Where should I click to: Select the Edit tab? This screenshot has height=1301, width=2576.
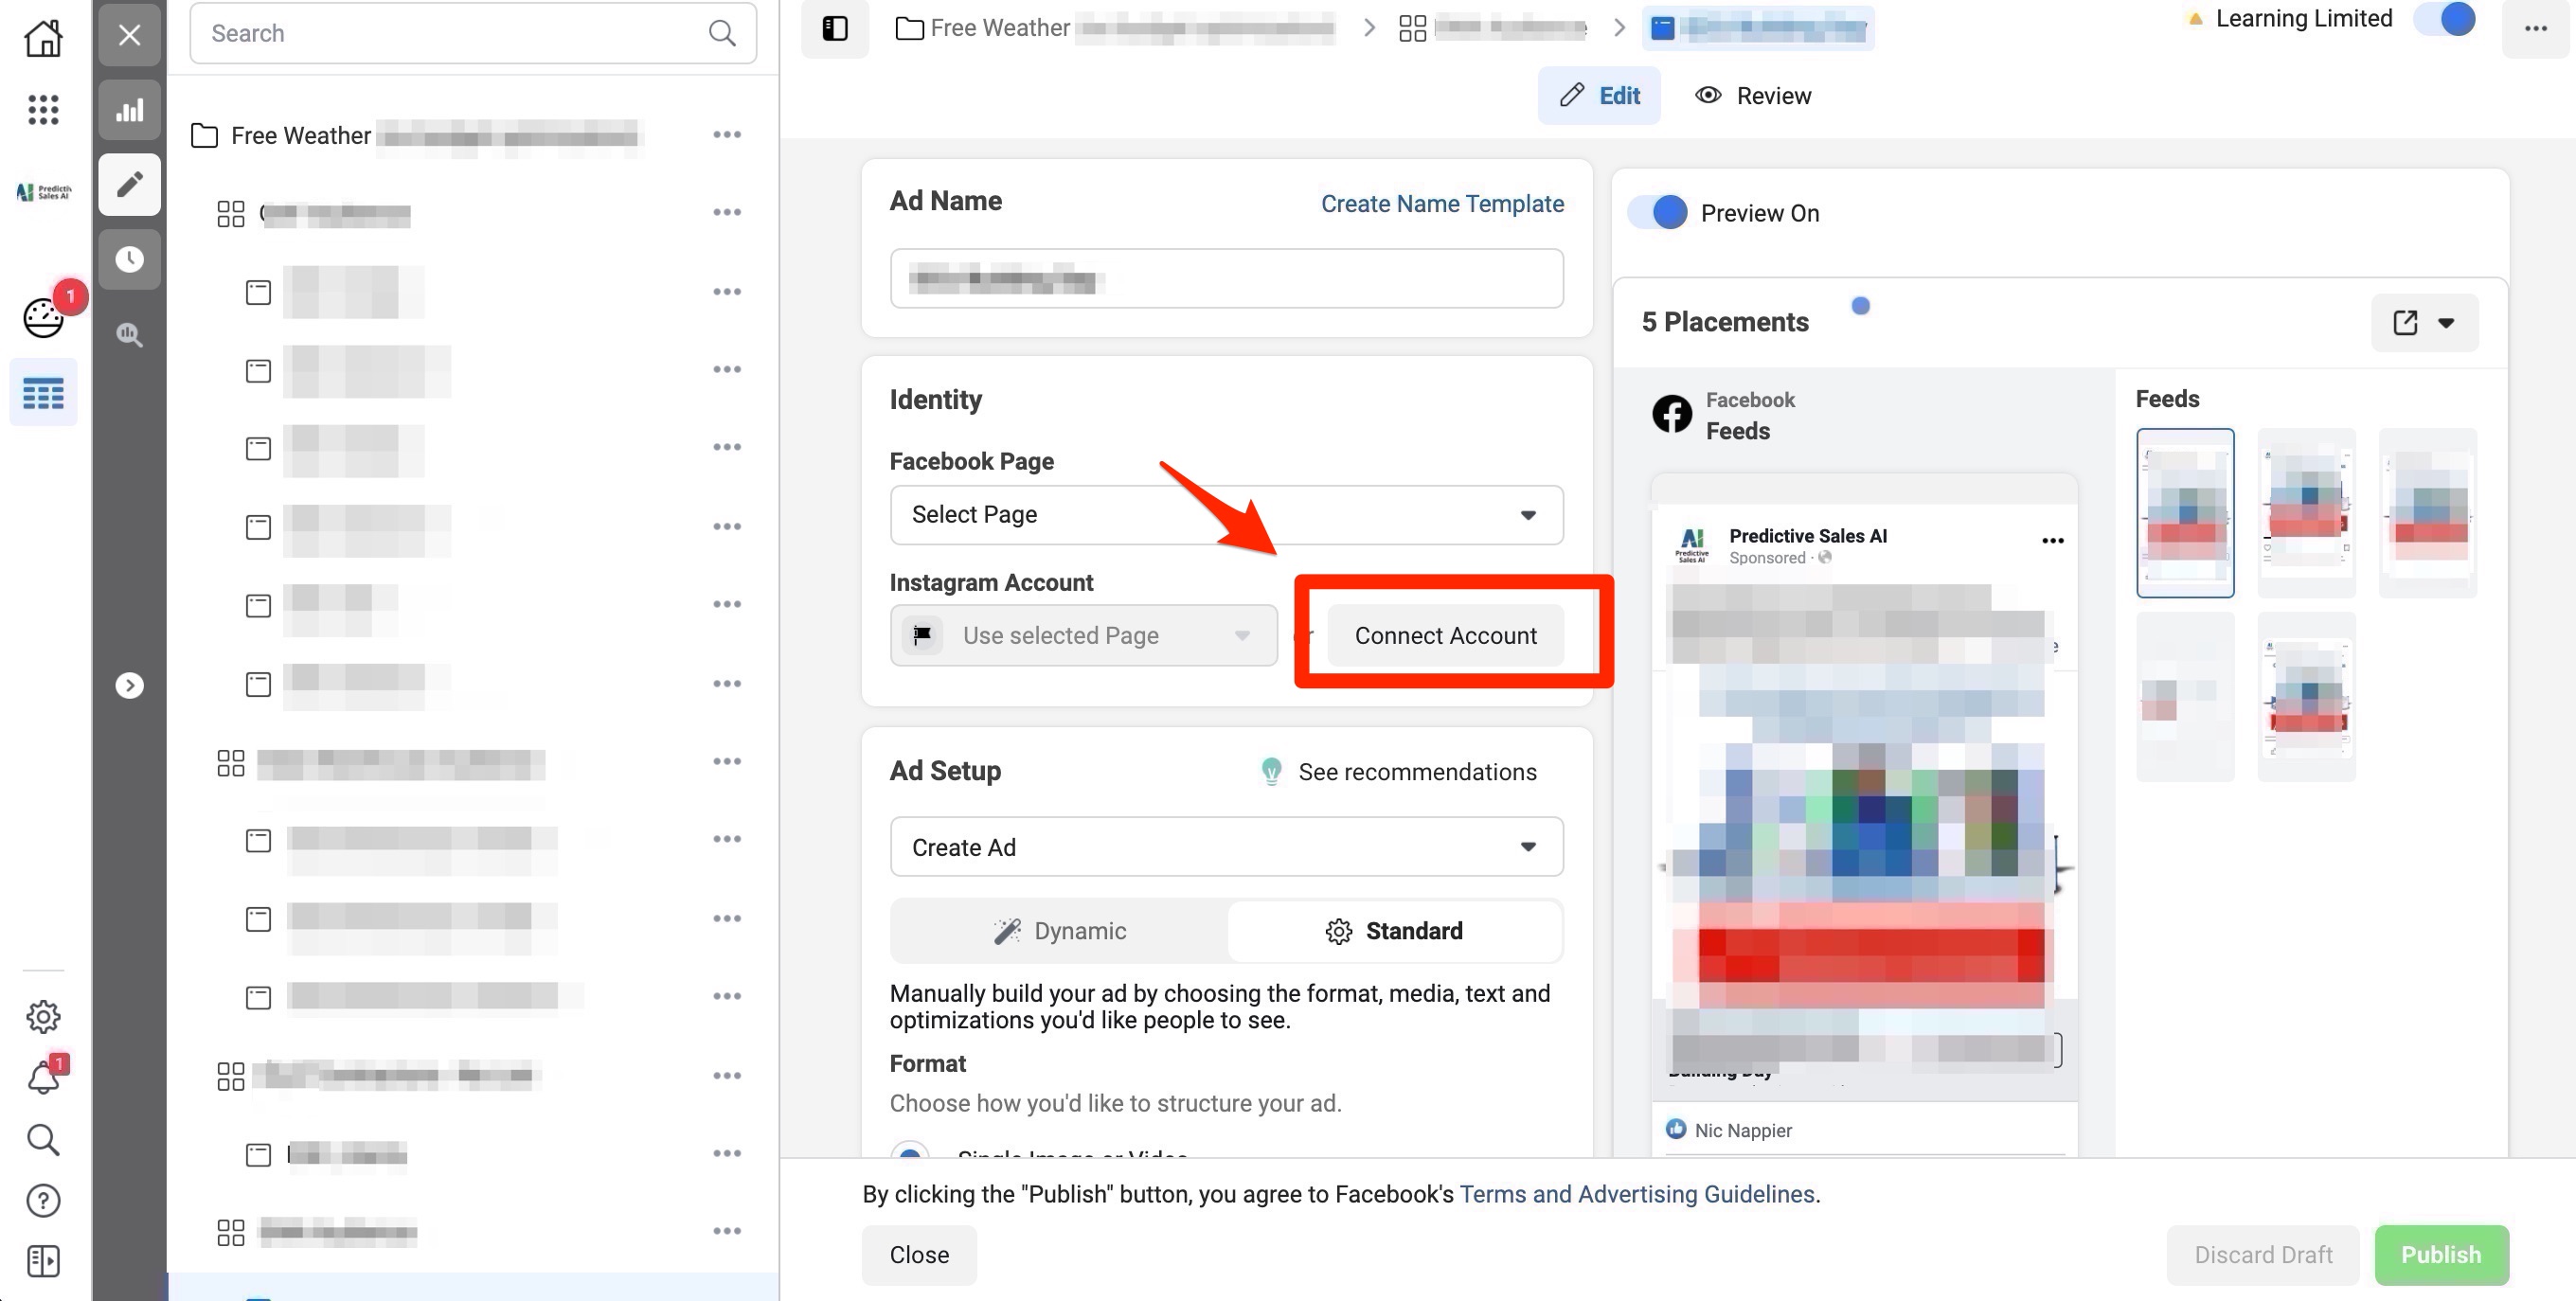[x=1599, y=96]
